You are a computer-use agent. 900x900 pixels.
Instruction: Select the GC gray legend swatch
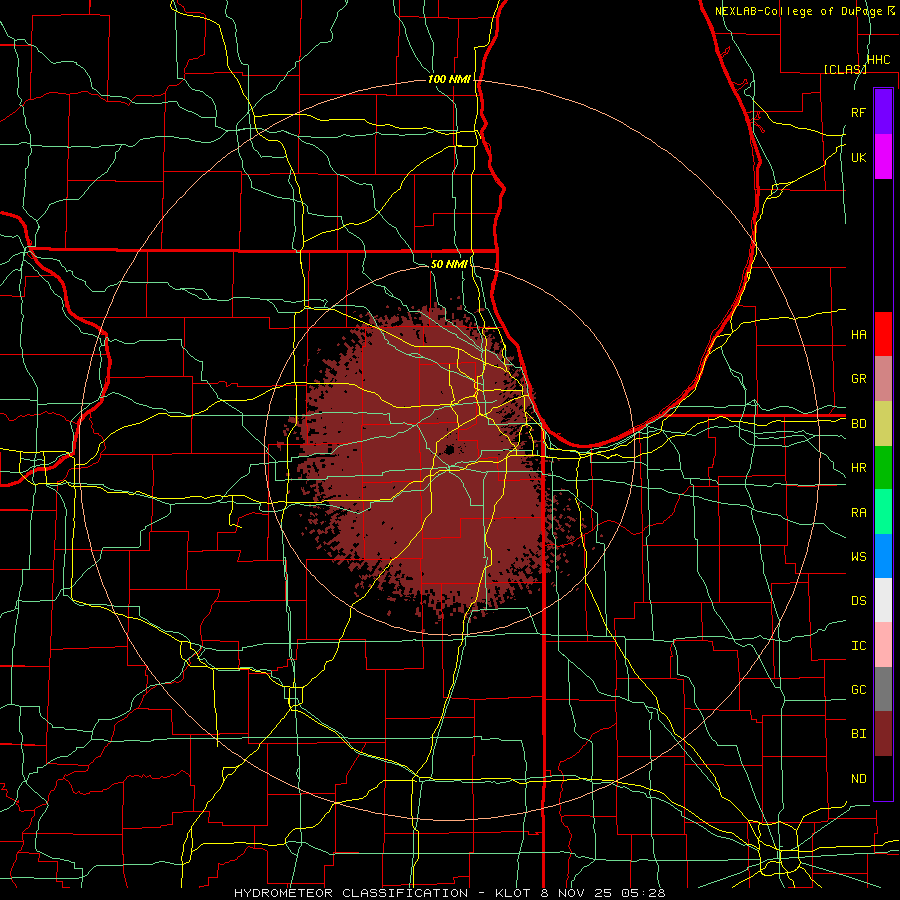tap(883, 689)
